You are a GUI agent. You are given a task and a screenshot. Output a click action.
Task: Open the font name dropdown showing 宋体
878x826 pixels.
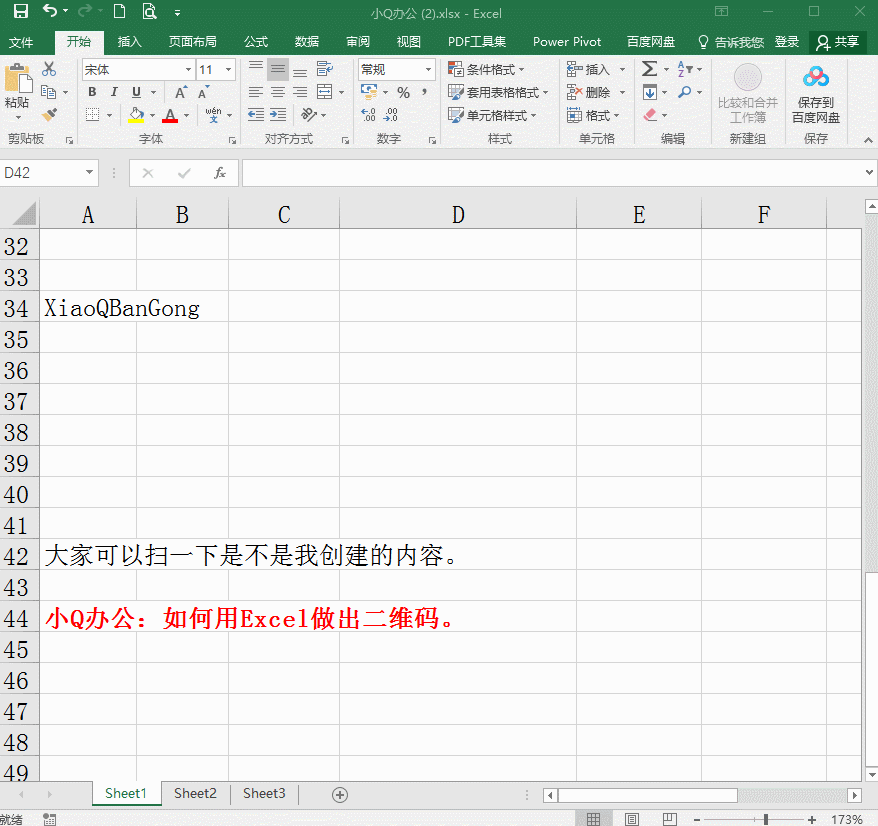(x=189, y=69)
